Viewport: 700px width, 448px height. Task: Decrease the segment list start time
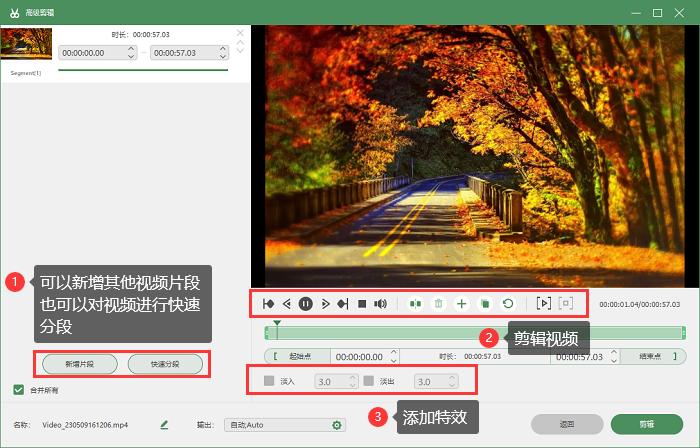coord(131,56)
